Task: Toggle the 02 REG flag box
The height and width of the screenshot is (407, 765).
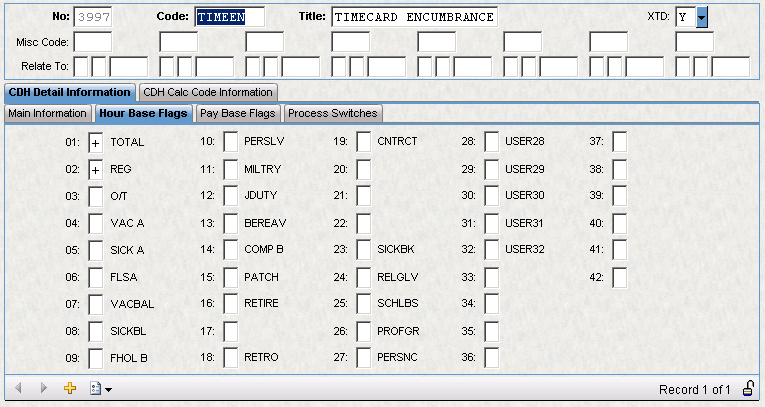Action: point(96,170)
